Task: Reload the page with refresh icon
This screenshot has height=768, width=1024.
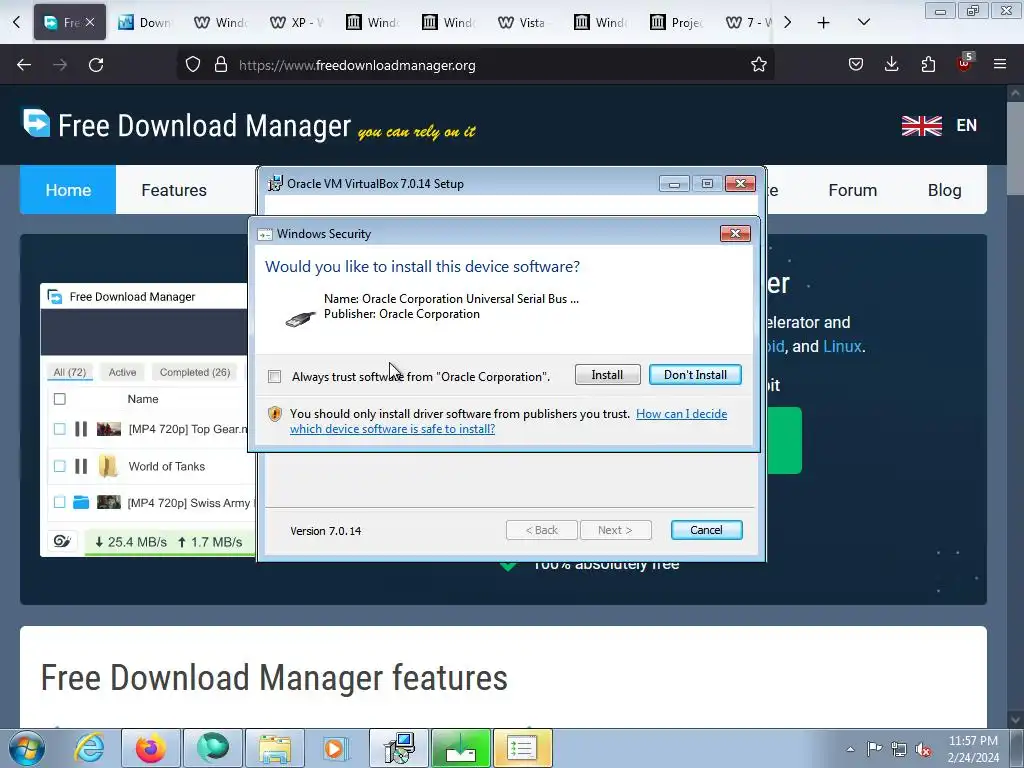Action: tap(96, 65)
